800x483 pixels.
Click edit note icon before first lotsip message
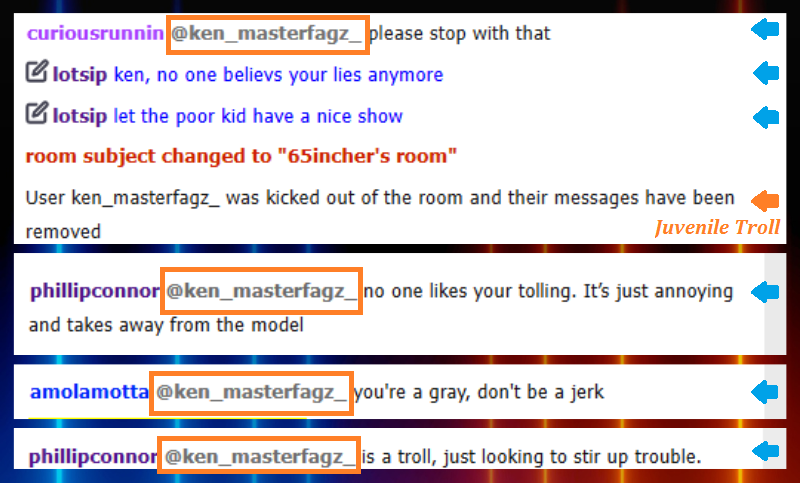coord(37,71)
